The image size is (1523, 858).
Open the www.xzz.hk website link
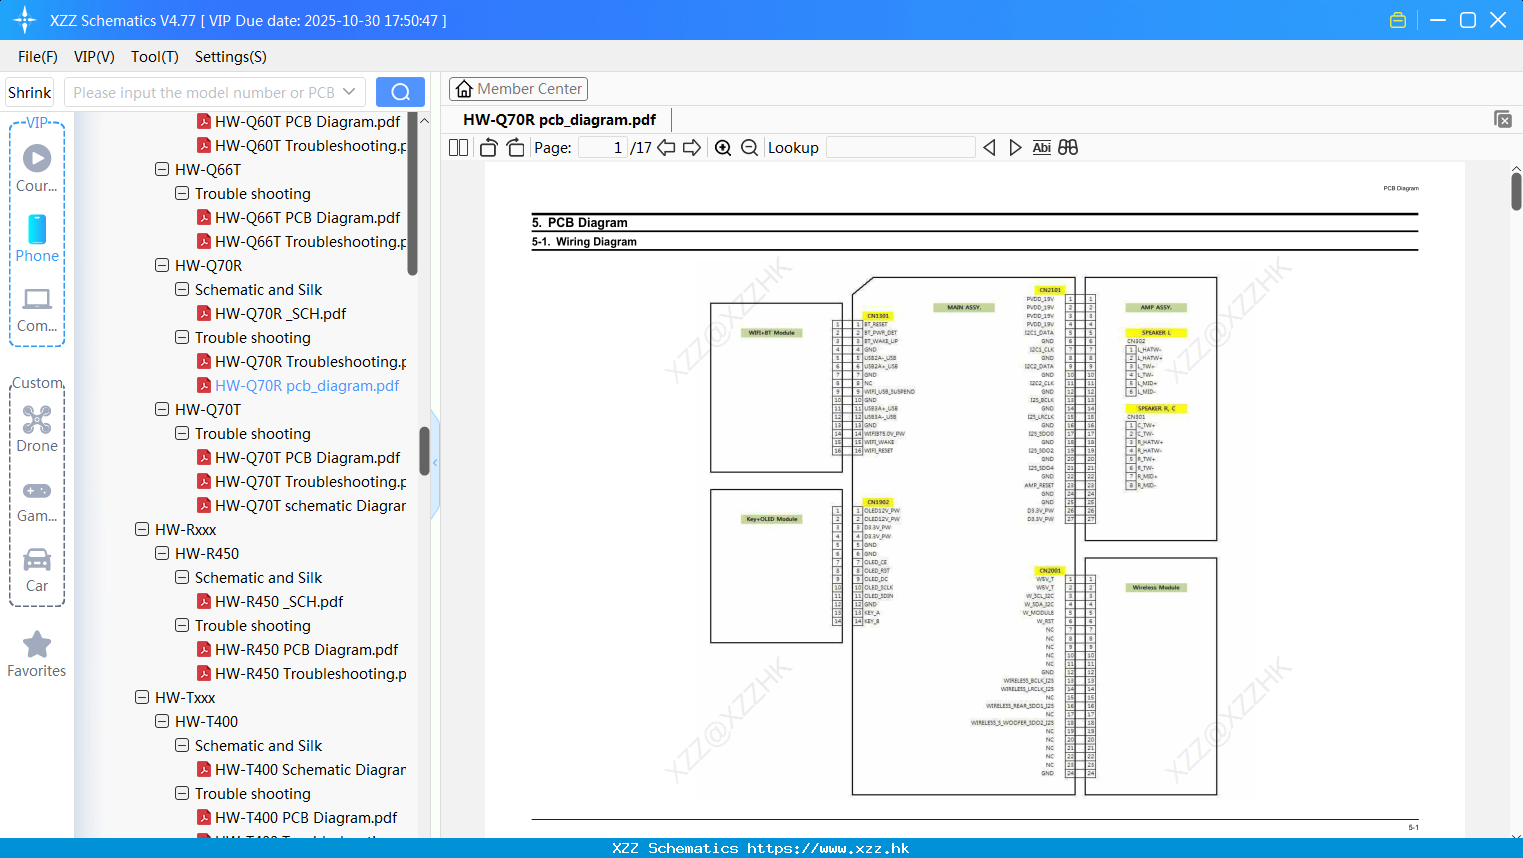coord(828,848)
